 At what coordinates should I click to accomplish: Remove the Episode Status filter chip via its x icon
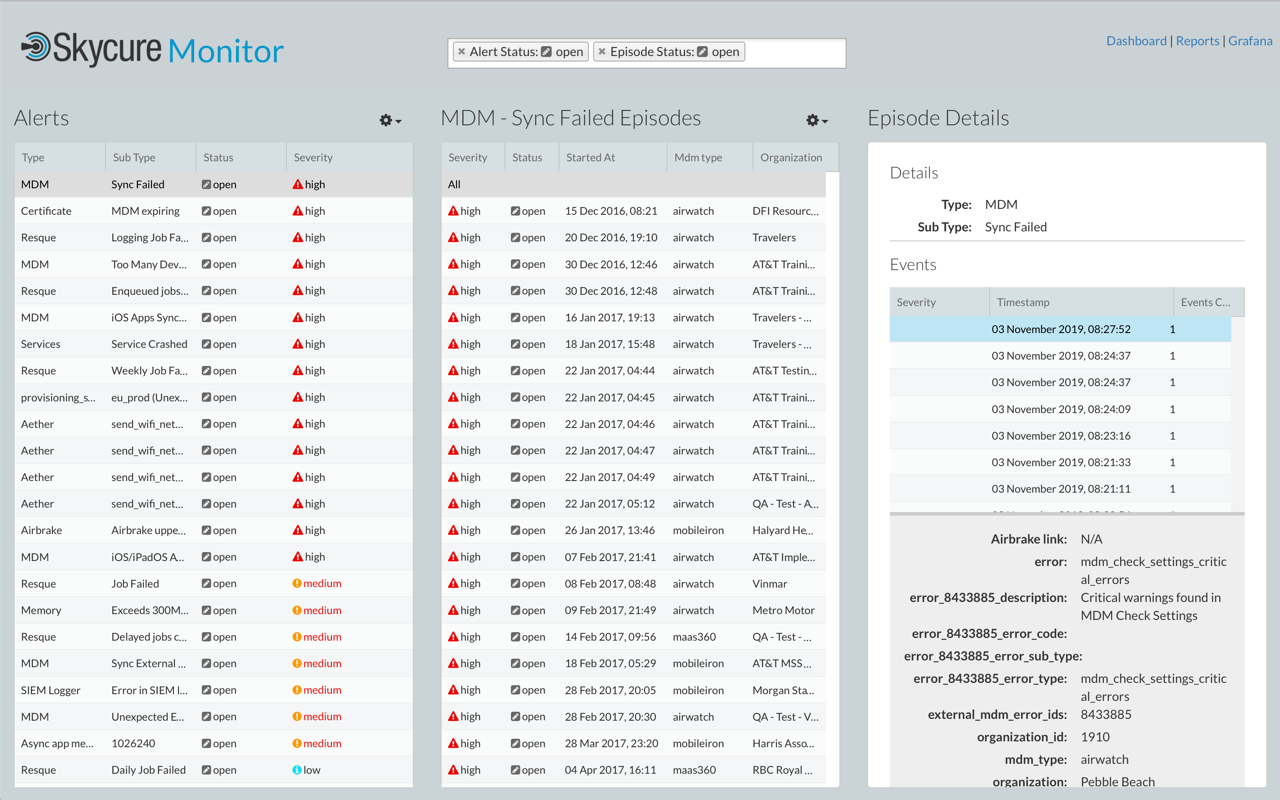602,51
